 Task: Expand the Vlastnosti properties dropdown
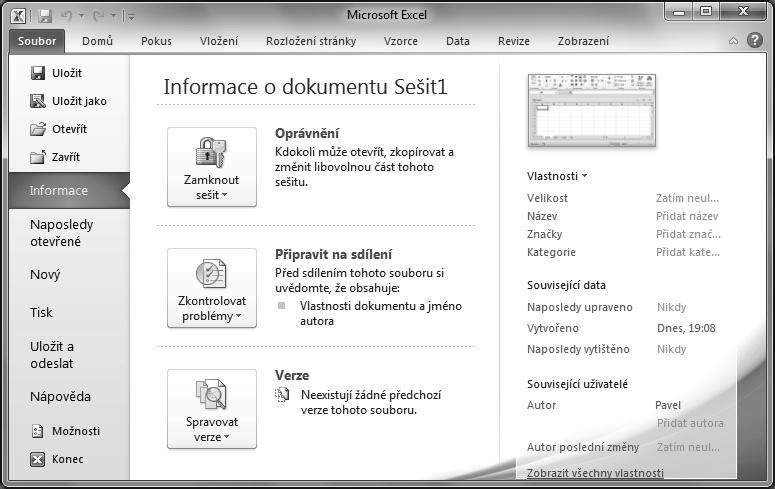[x=557, y=176]
